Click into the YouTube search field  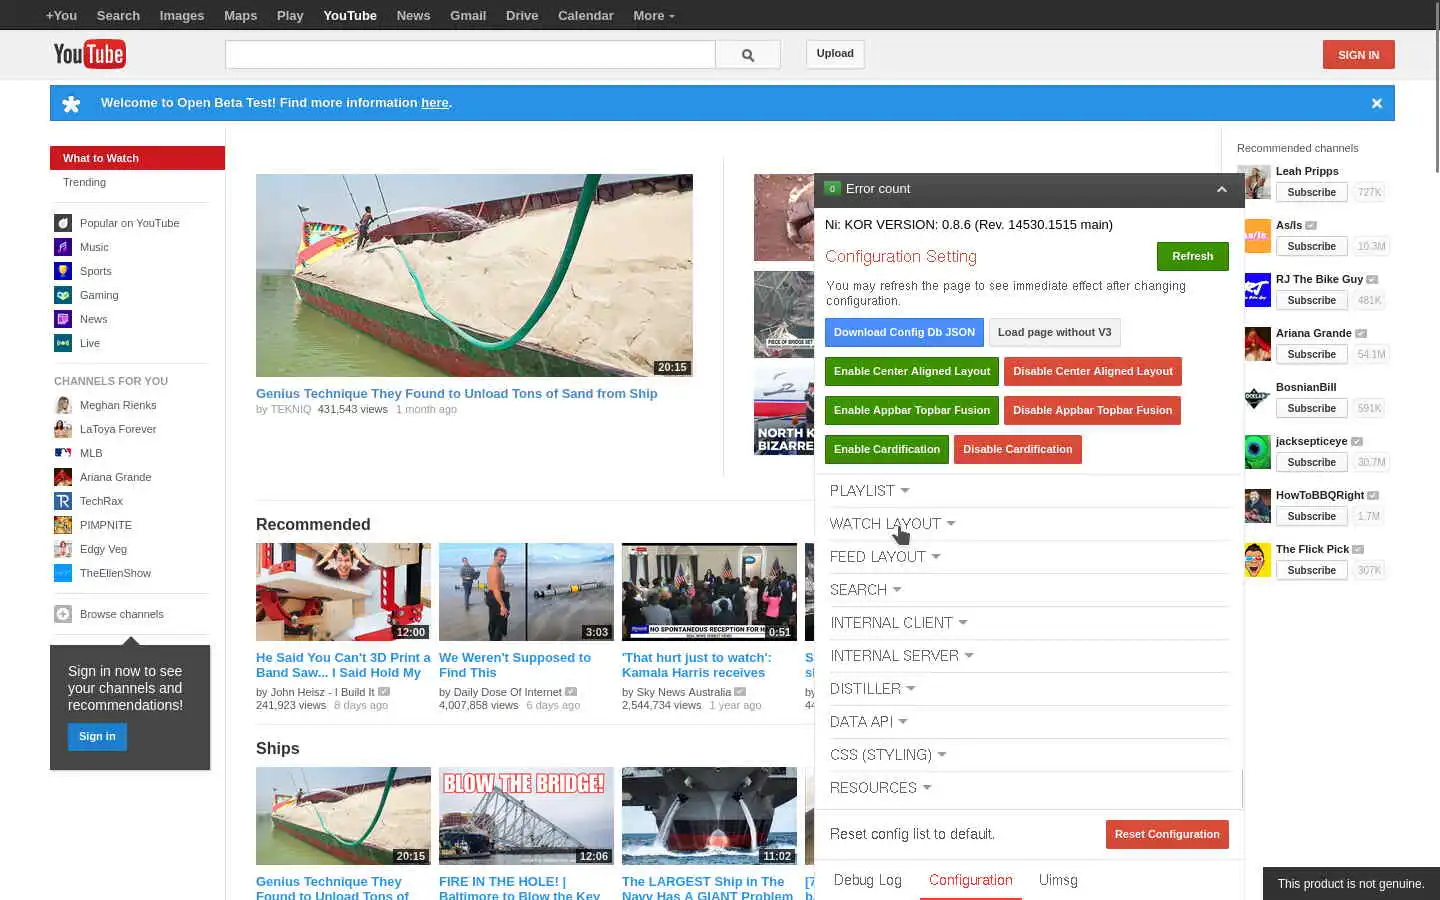[470, 55]
